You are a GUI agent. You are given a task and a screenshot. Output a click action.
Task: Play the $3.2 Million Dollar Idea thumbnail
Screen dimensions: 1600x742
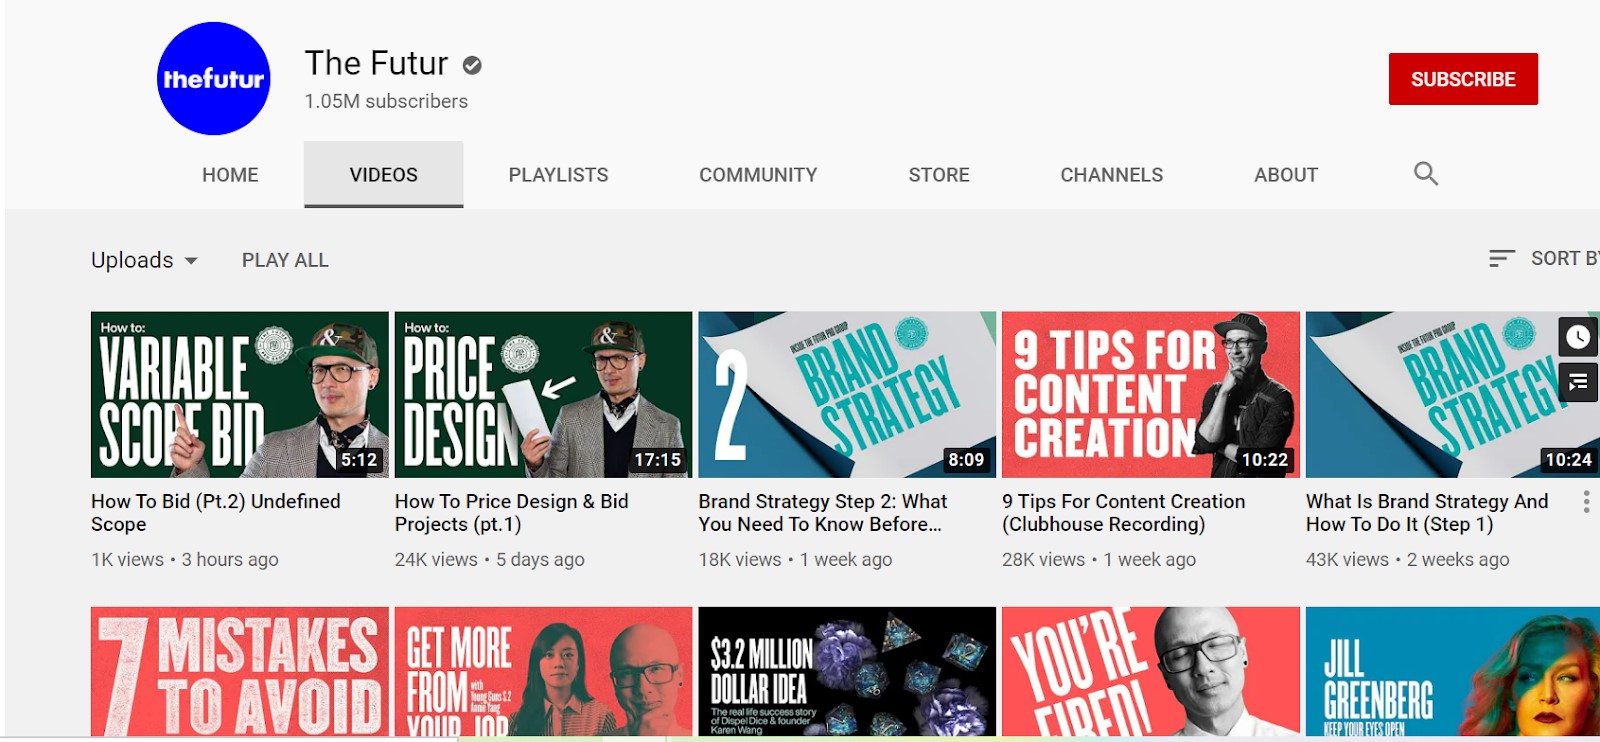tap(847, 672)
